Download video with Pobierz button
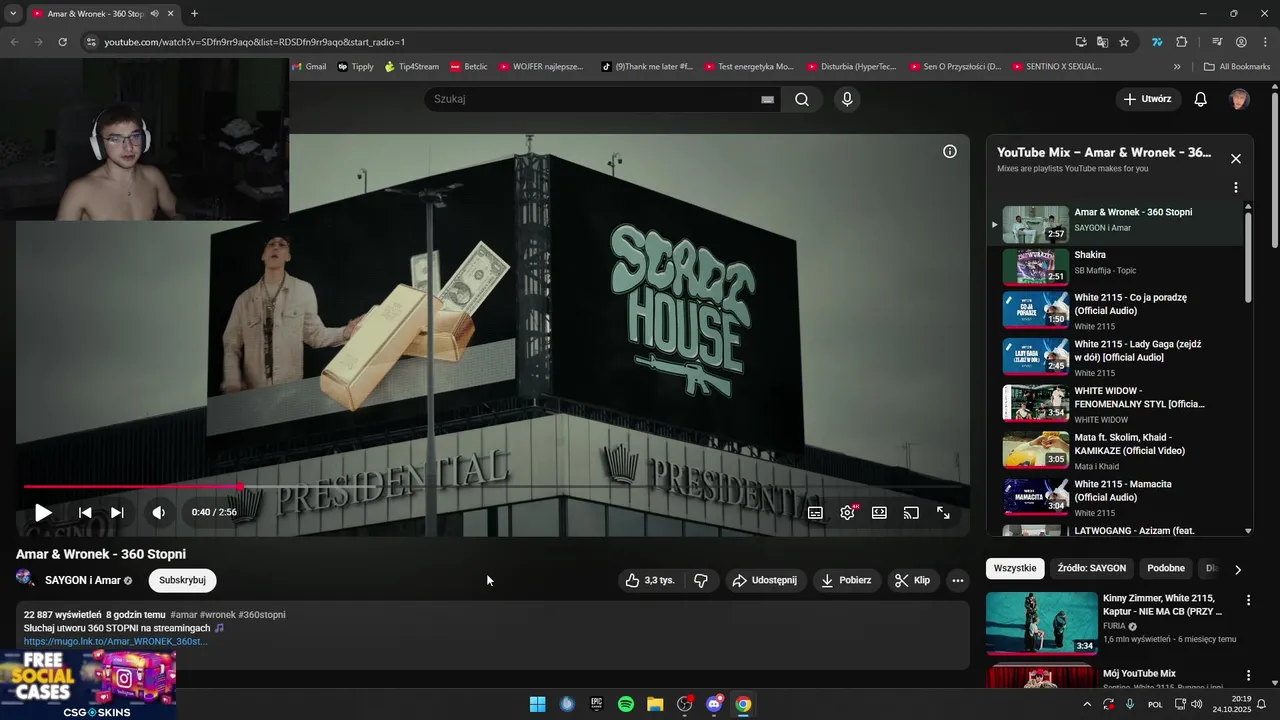The height and width of the screenshot is (720, 1280). 846,580
